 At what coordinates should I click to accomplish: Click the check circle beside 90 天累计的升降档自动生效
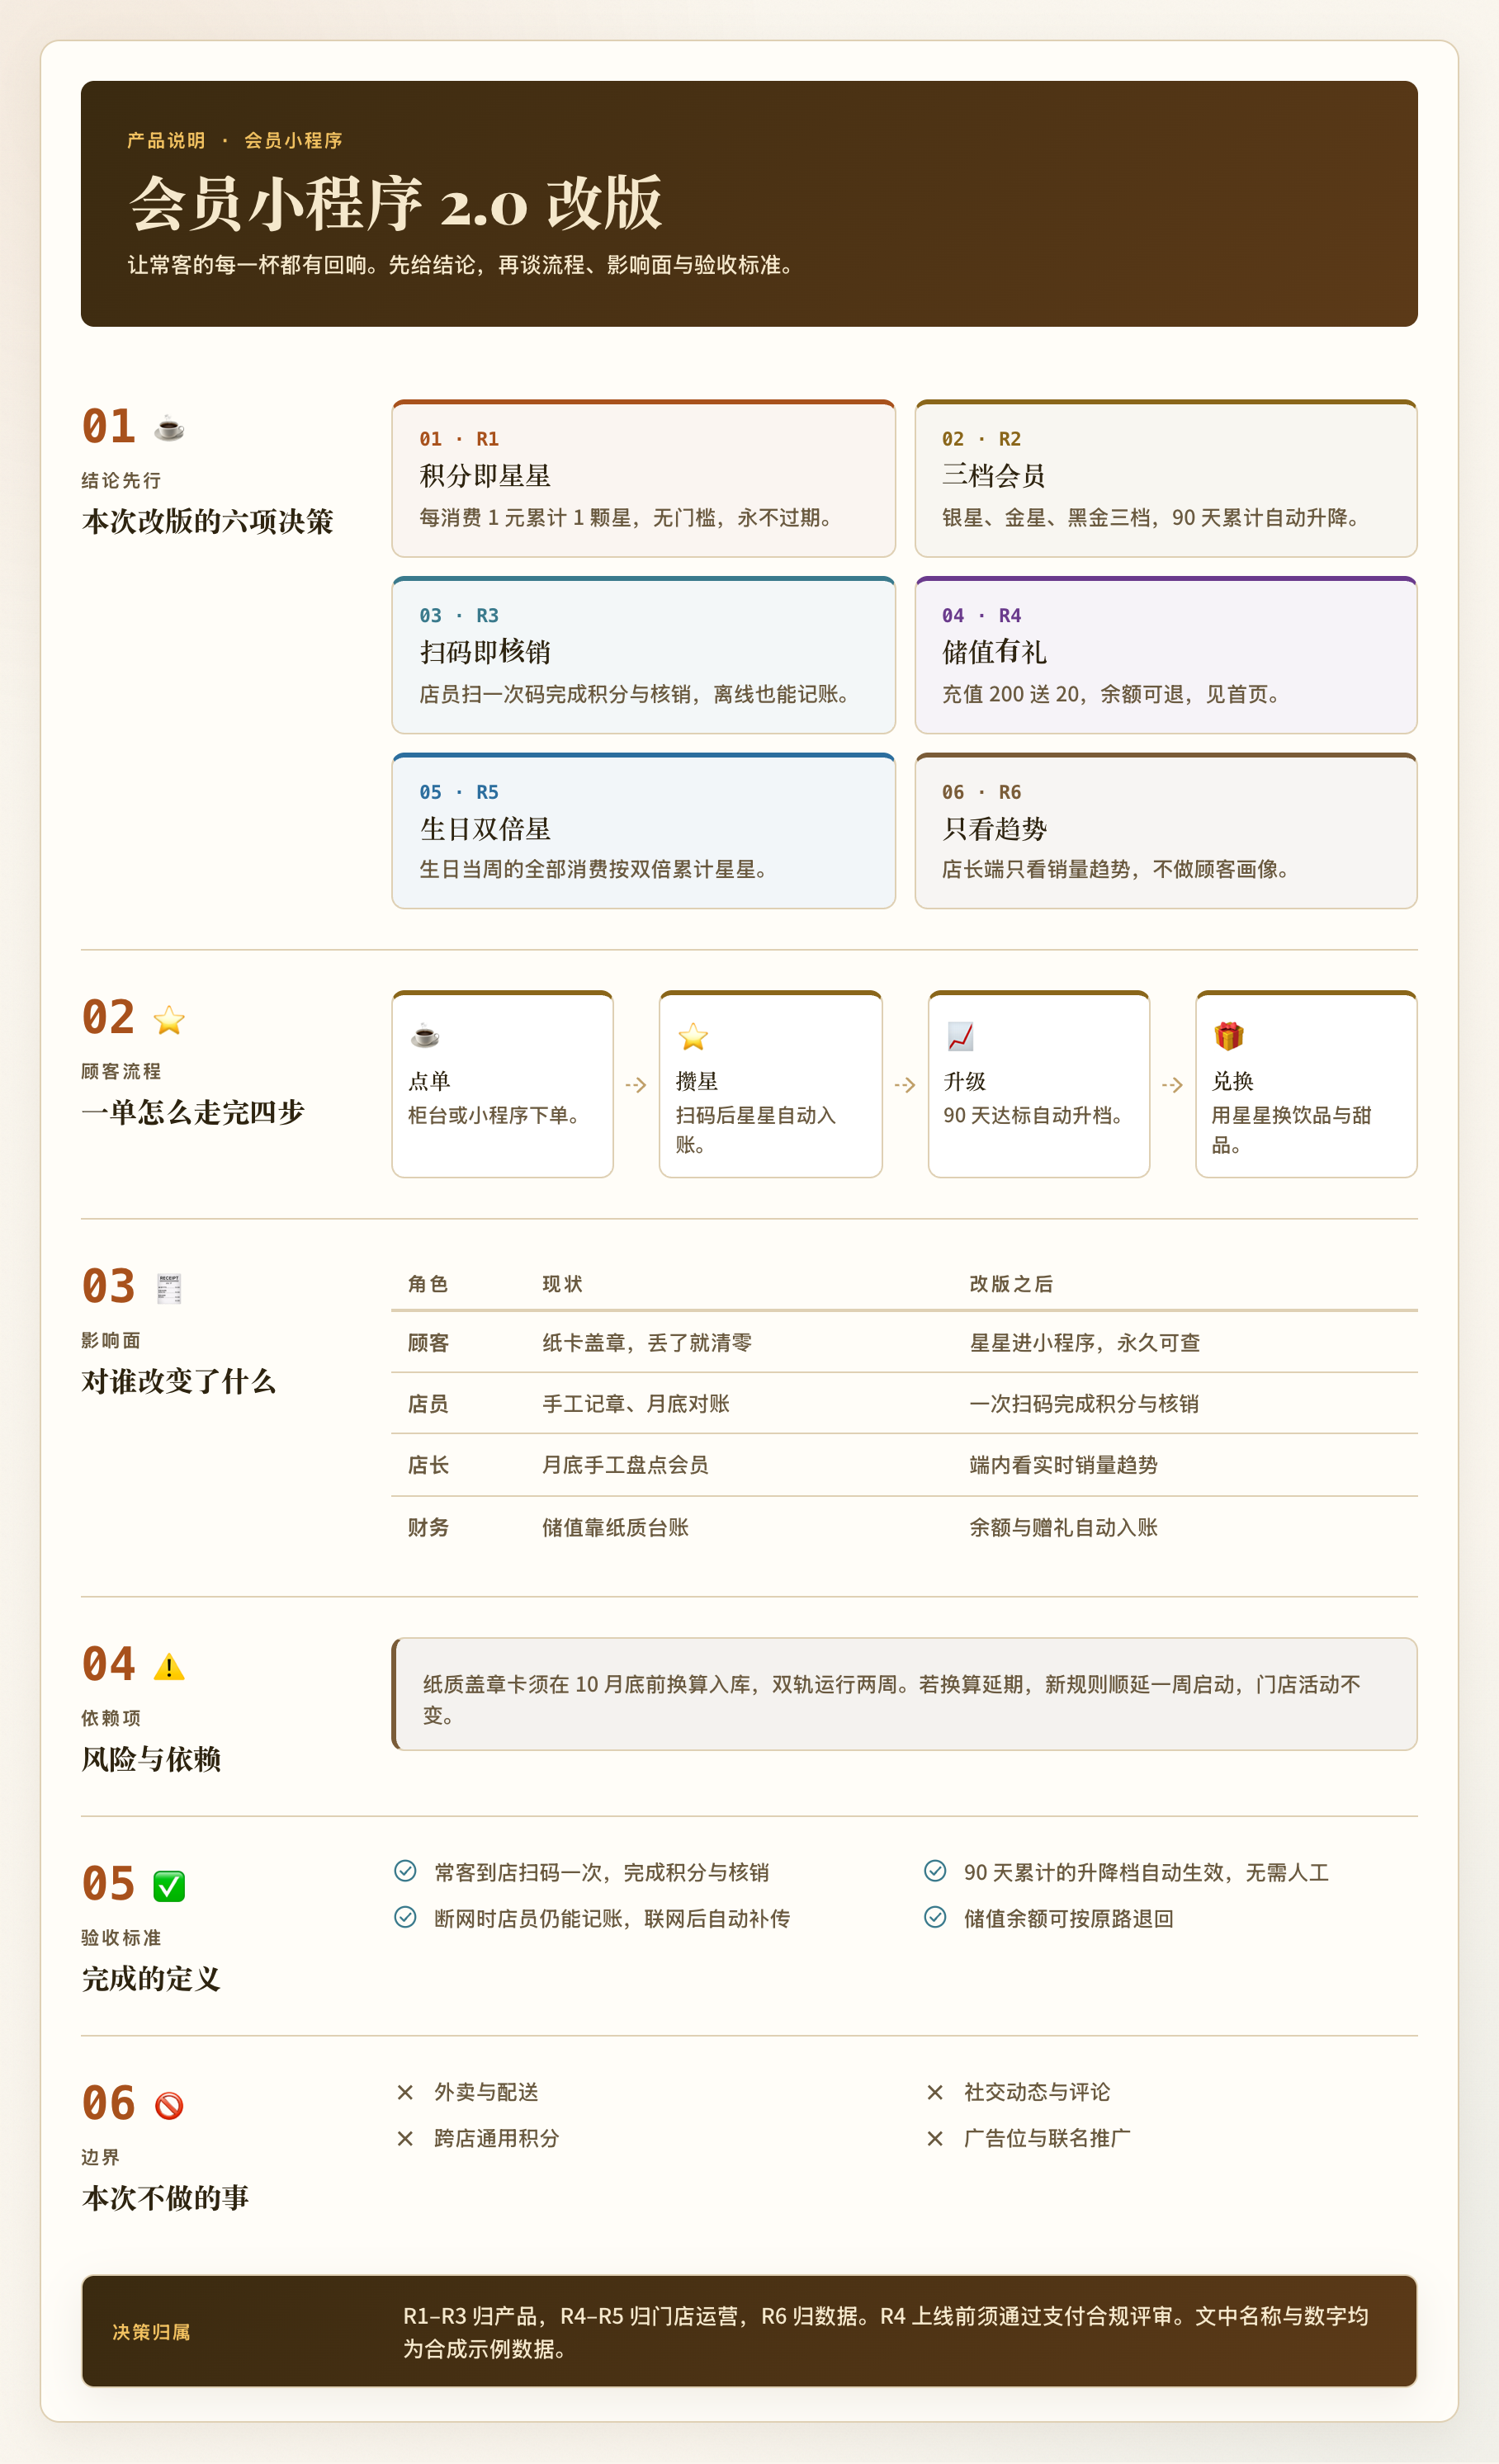[935, 1870]
